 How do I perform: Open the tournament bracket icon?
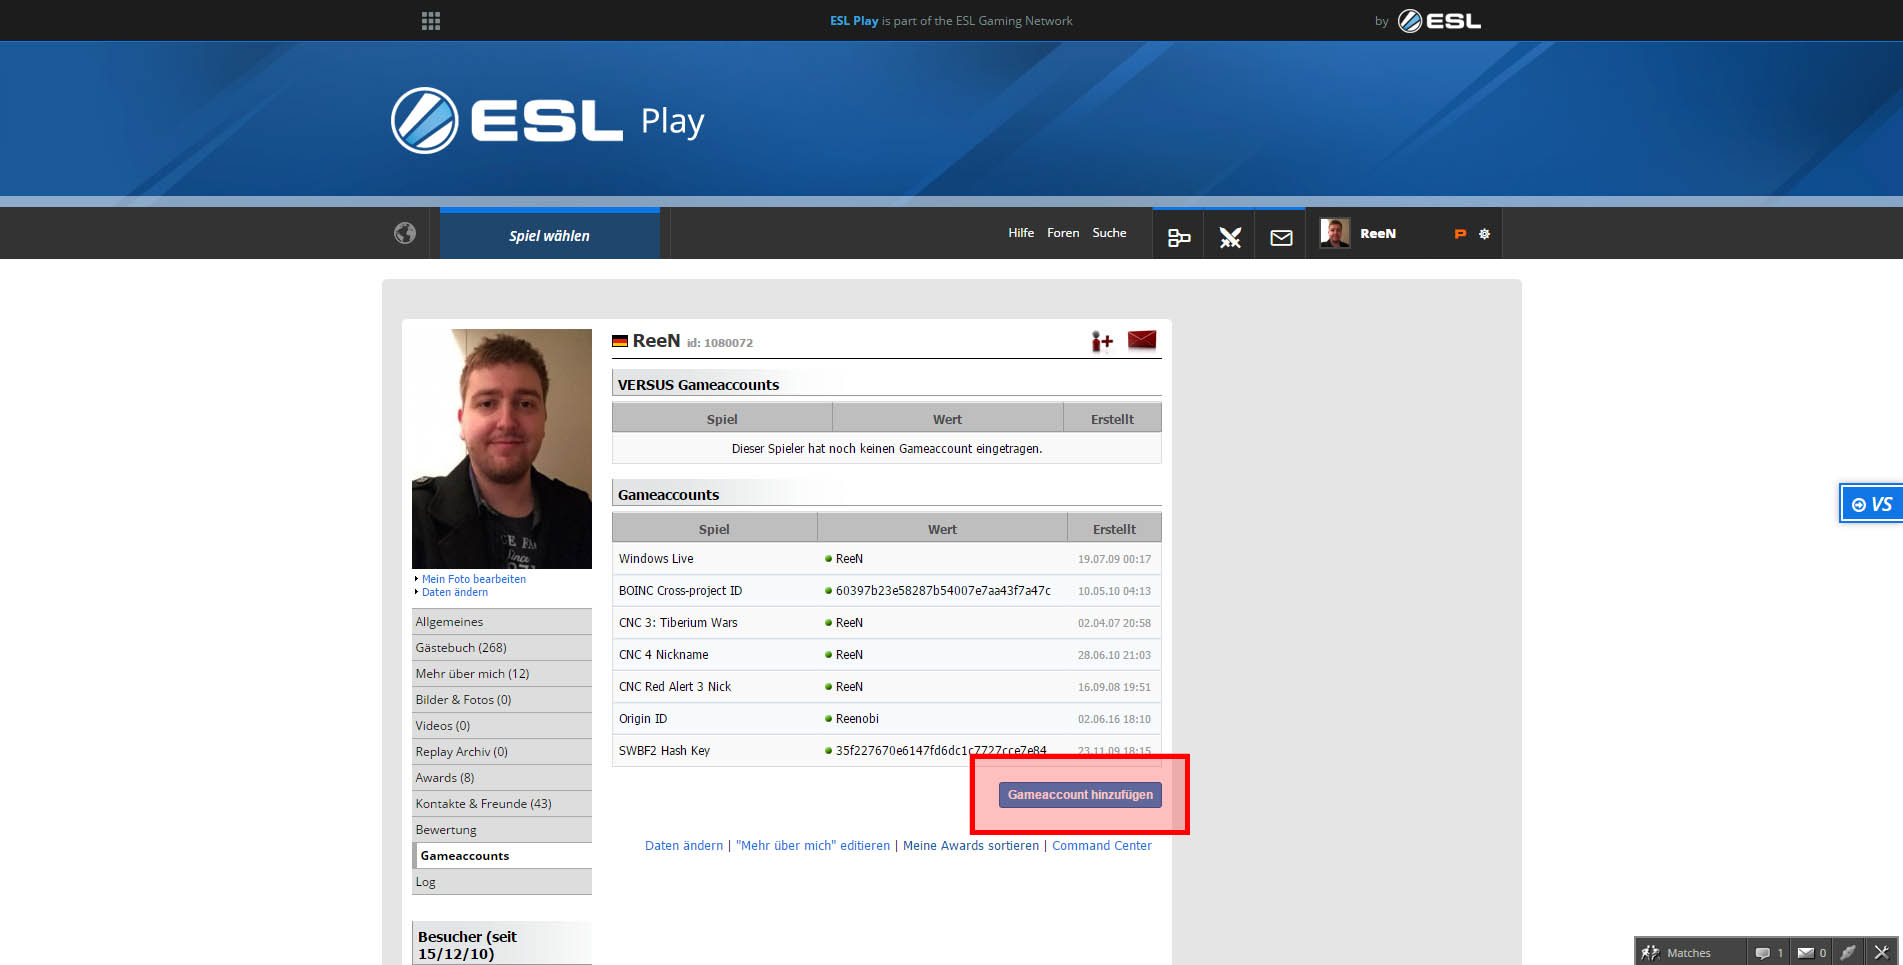point(1179,237)
